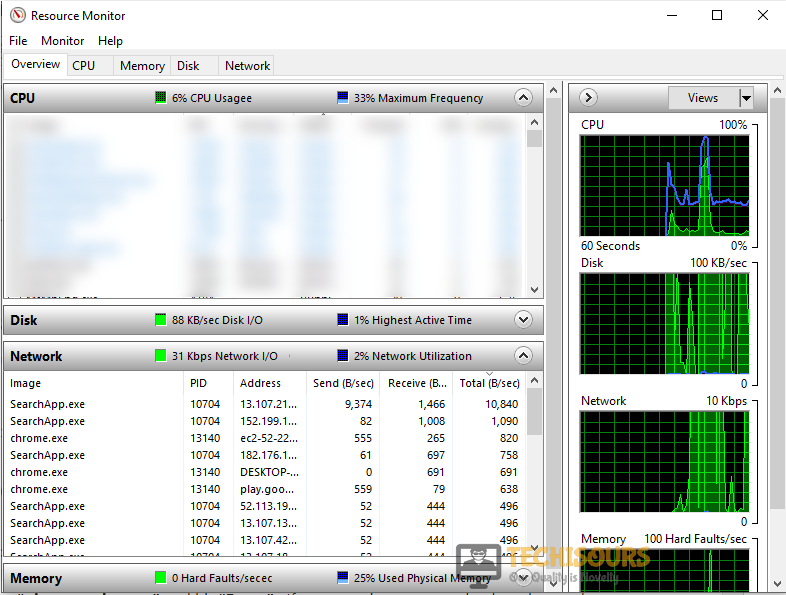Select SearchApp.exe row with address 13.107.21
The image size is (786, 595).
click(x=265, y=404)
